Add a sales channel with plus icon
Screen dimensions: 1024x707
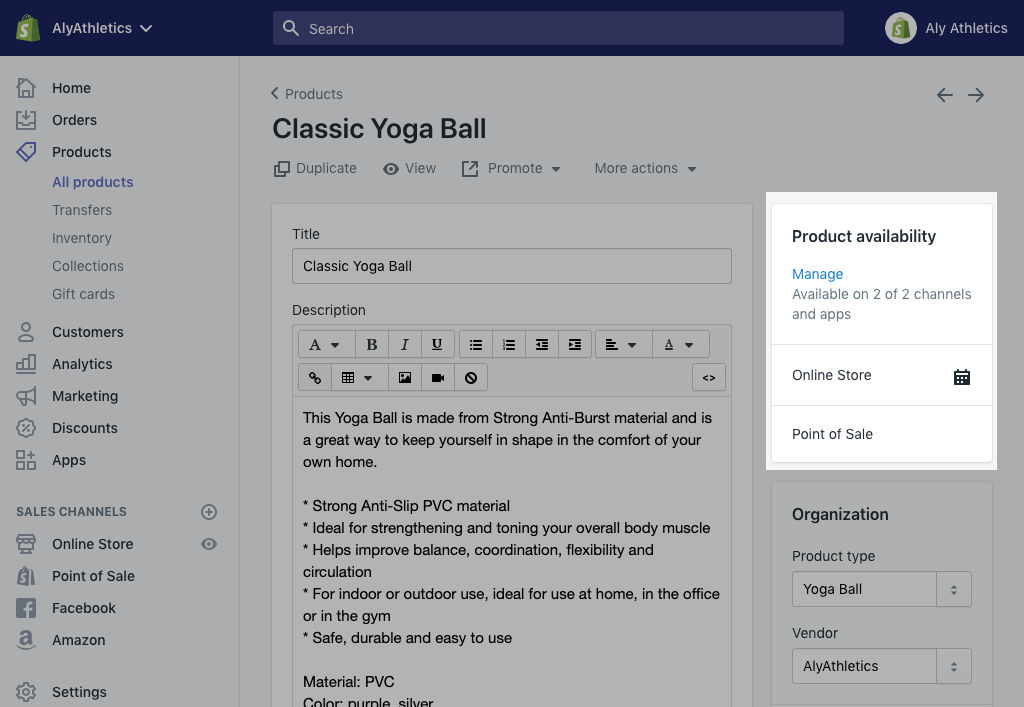click(209, 512)
